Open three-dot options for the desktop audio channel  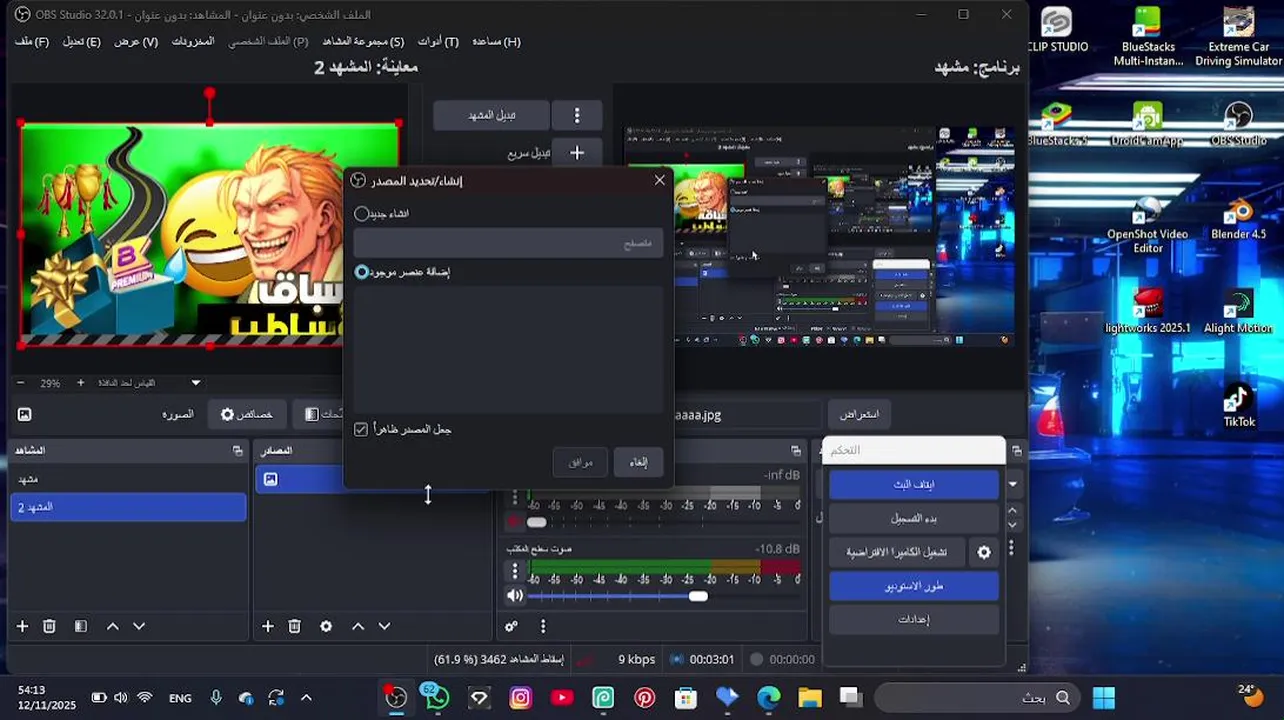pyautogui.click(x=515, y=571)
